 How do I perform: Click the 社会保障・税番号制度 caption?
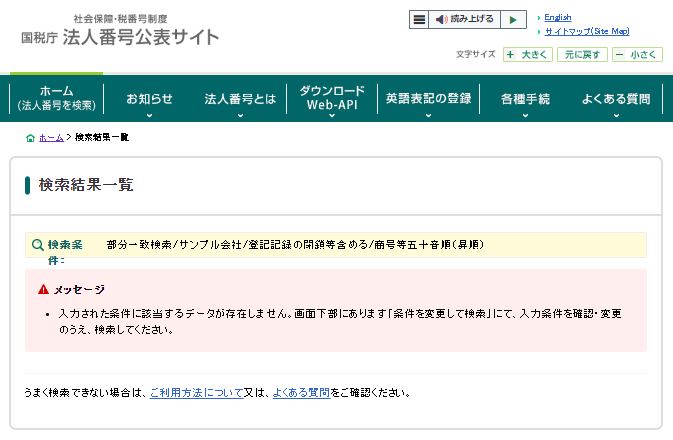point(120,19)
